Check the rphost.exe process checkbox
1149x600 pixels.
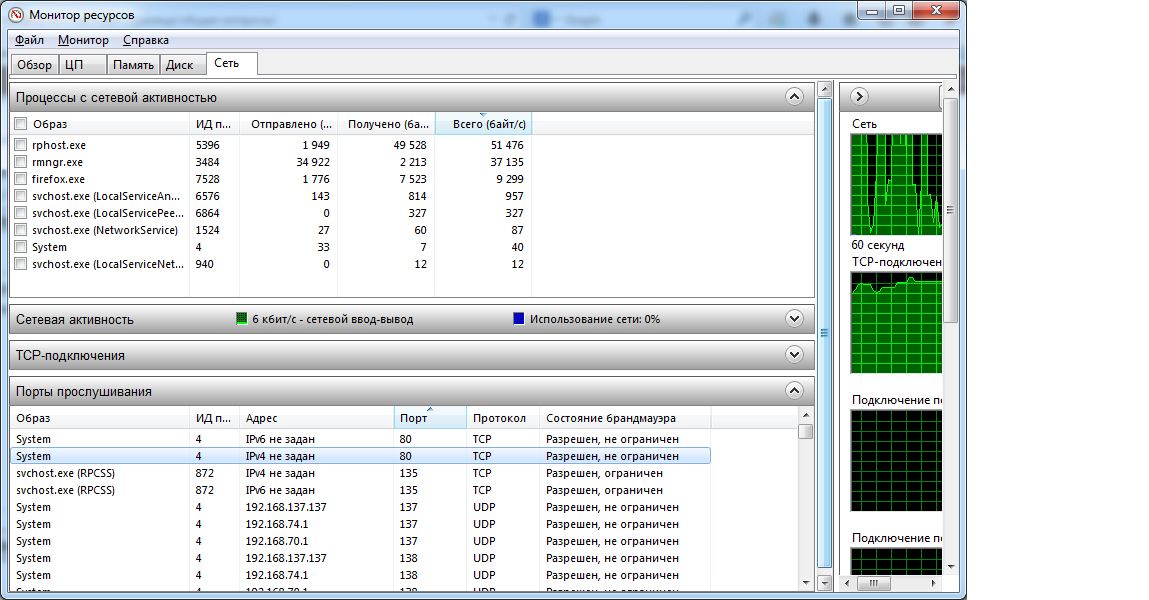click(21, 145)
